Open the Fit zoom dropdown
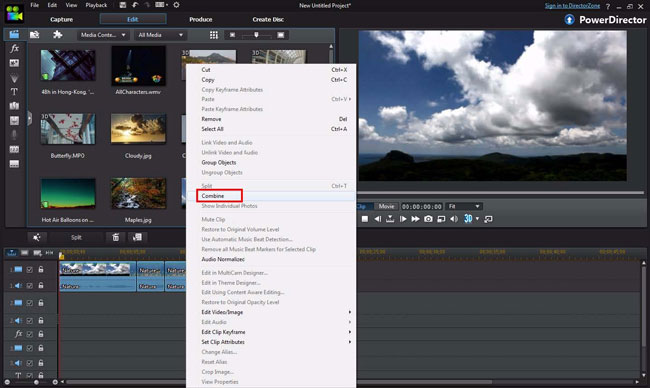The image size is (650, 388). (x=464, y=206)
